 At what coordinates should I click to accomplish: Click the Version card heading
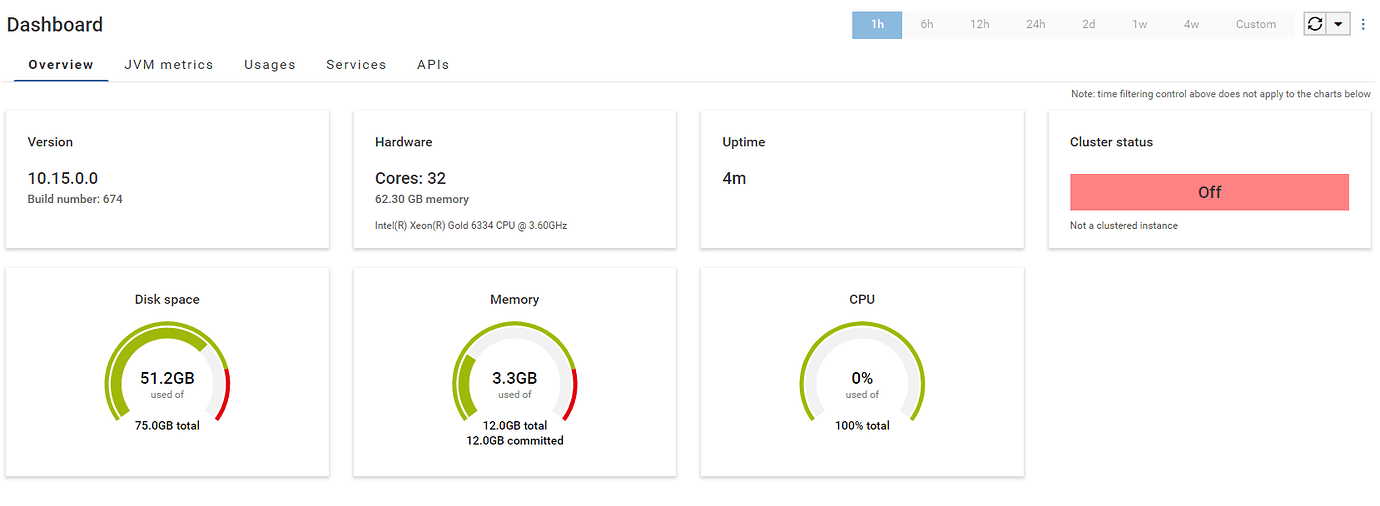pyautogui.click(x=50, y=142)
